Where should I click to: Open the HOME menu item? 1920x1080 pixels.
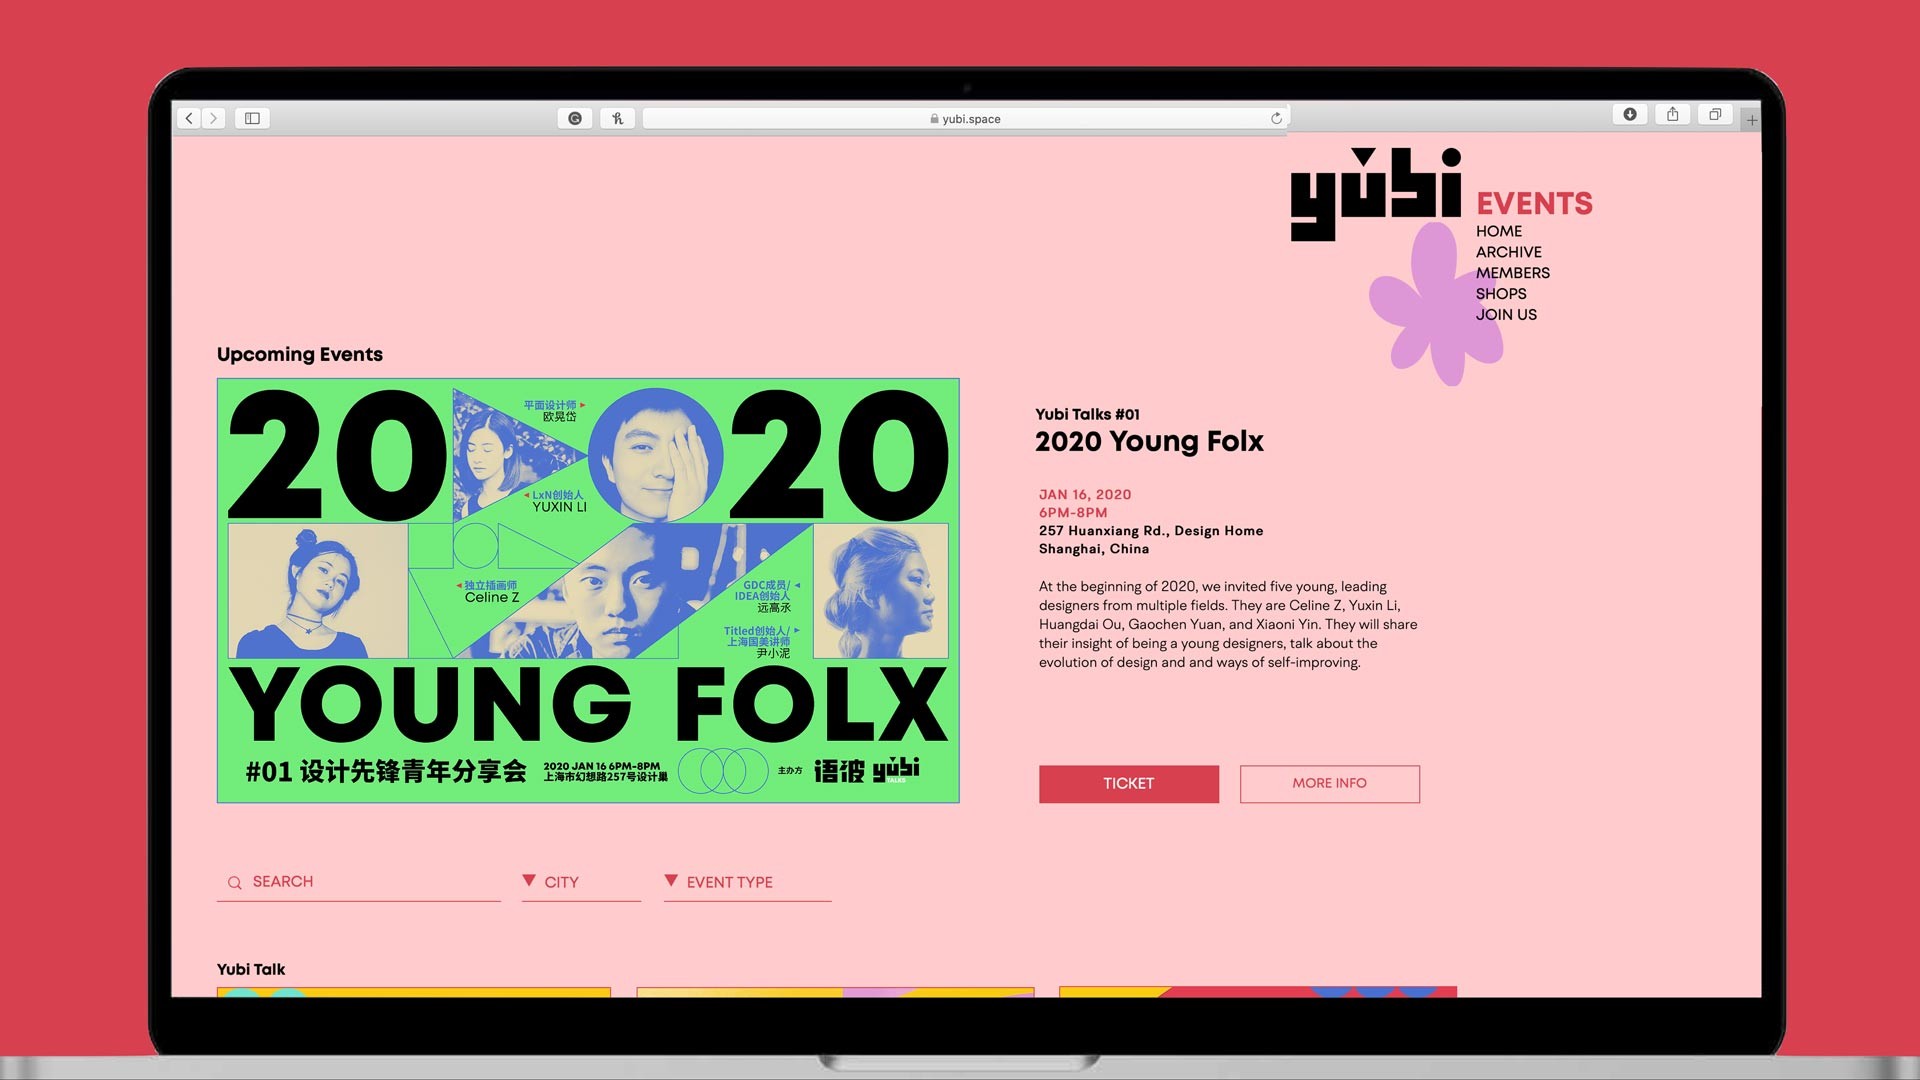point(1499,231)
